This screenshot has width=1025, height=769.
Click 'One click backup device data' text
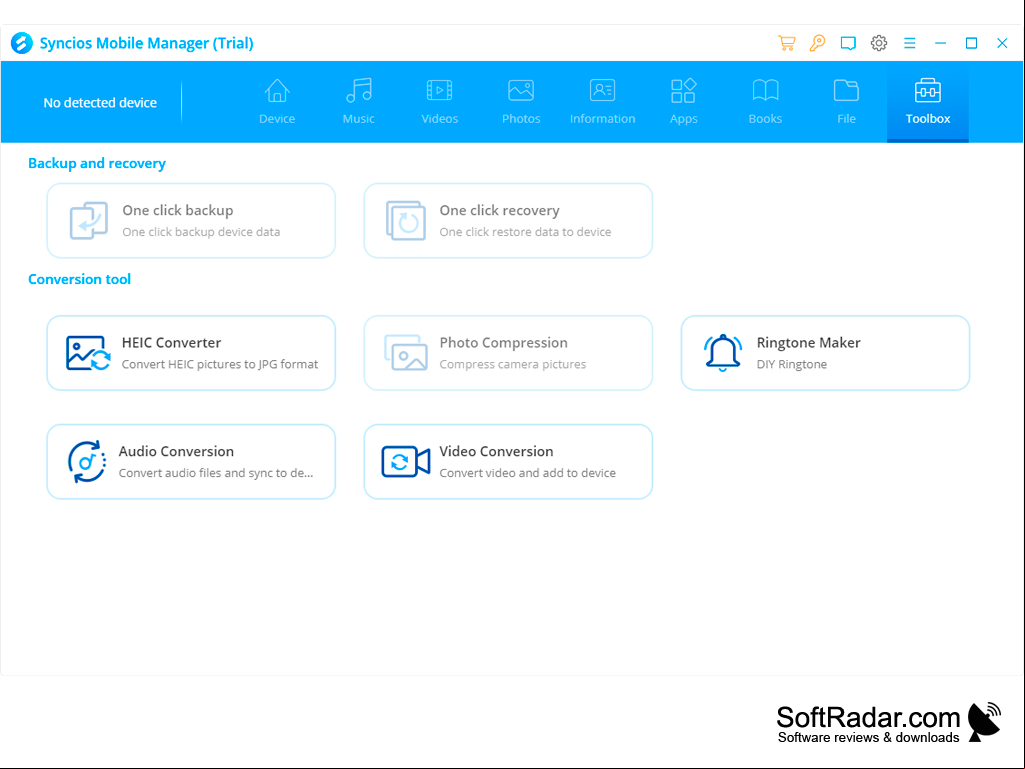click(x=201, y=232)
